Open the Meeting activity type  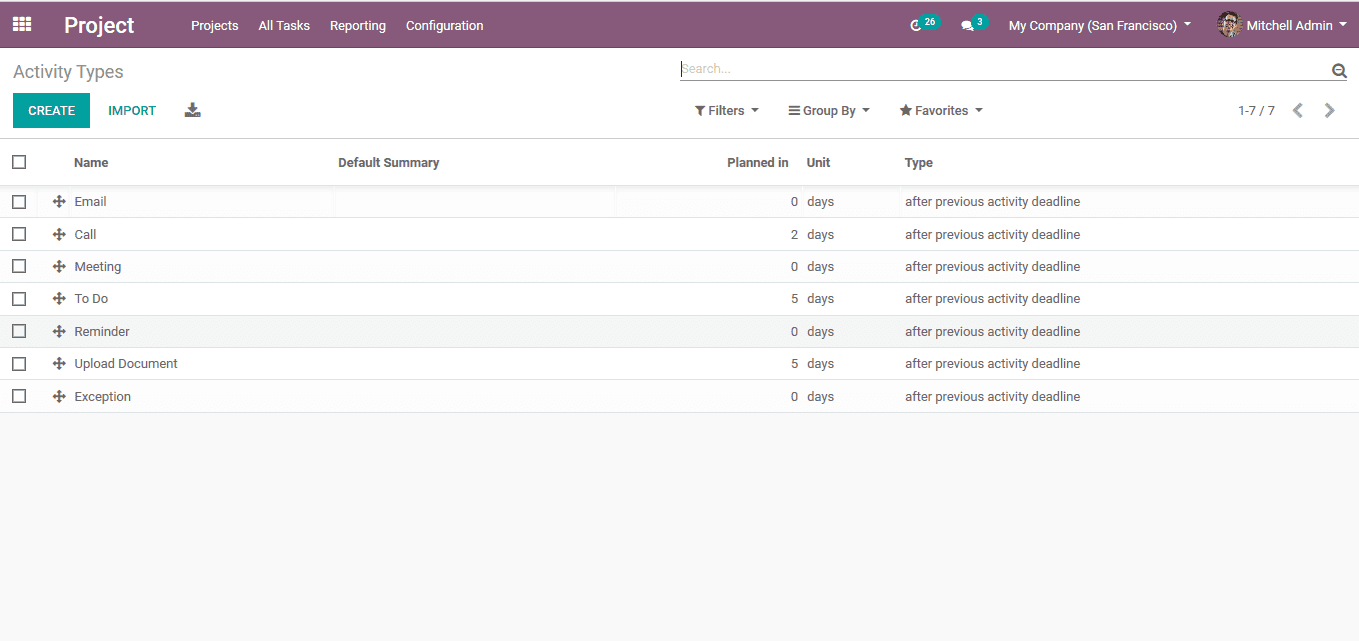tap(98, 267)
